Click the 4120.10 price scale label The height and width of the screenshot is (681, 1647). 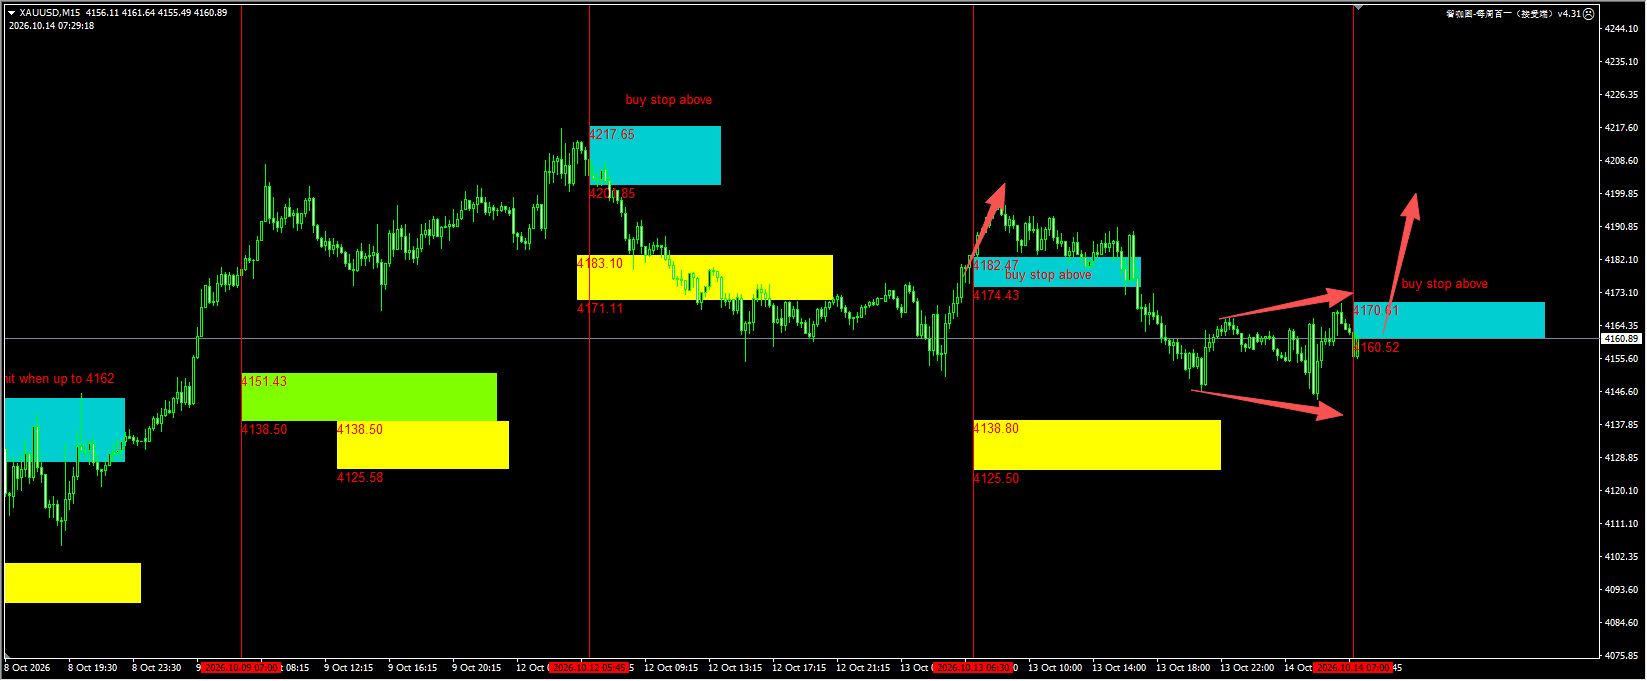1621,491
